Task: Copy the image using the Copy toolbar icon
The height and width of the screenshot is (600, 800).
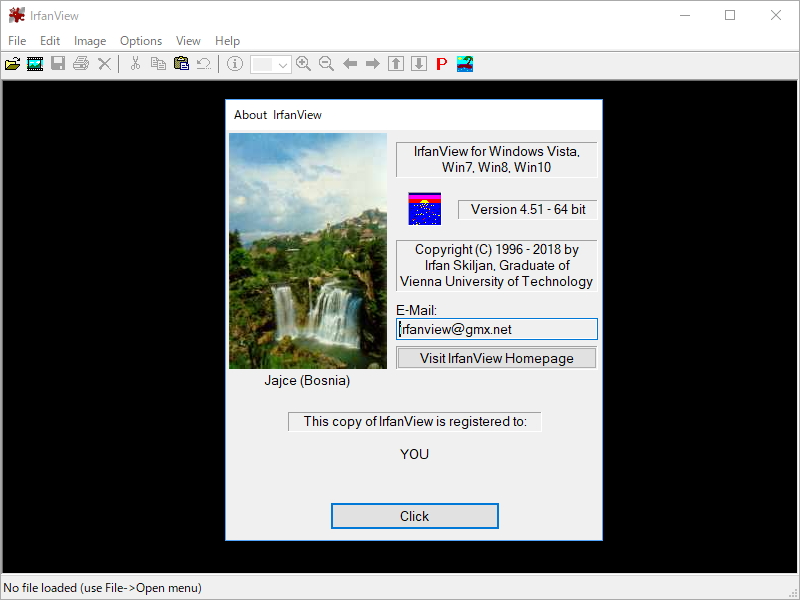Action: (x=158, y=63)
